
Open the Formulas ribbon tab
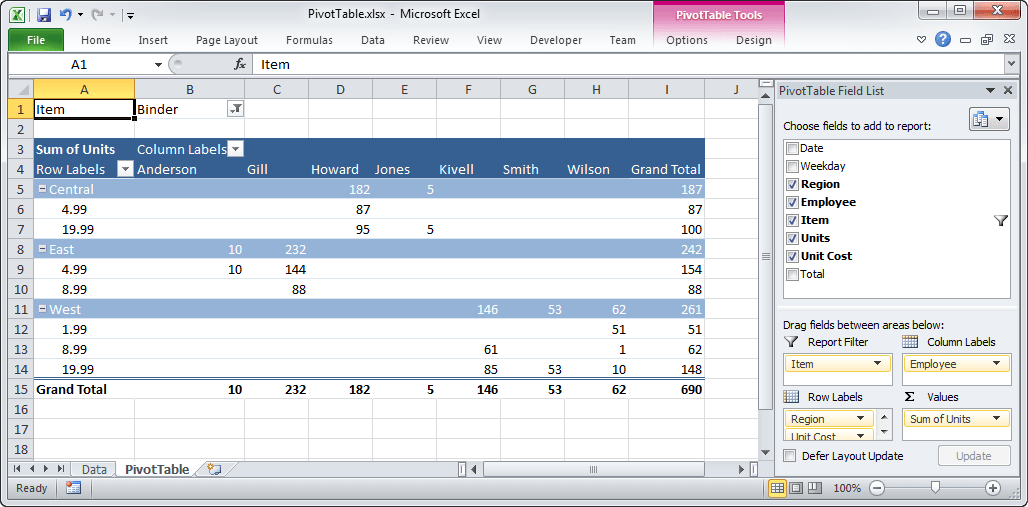[309, 40]
